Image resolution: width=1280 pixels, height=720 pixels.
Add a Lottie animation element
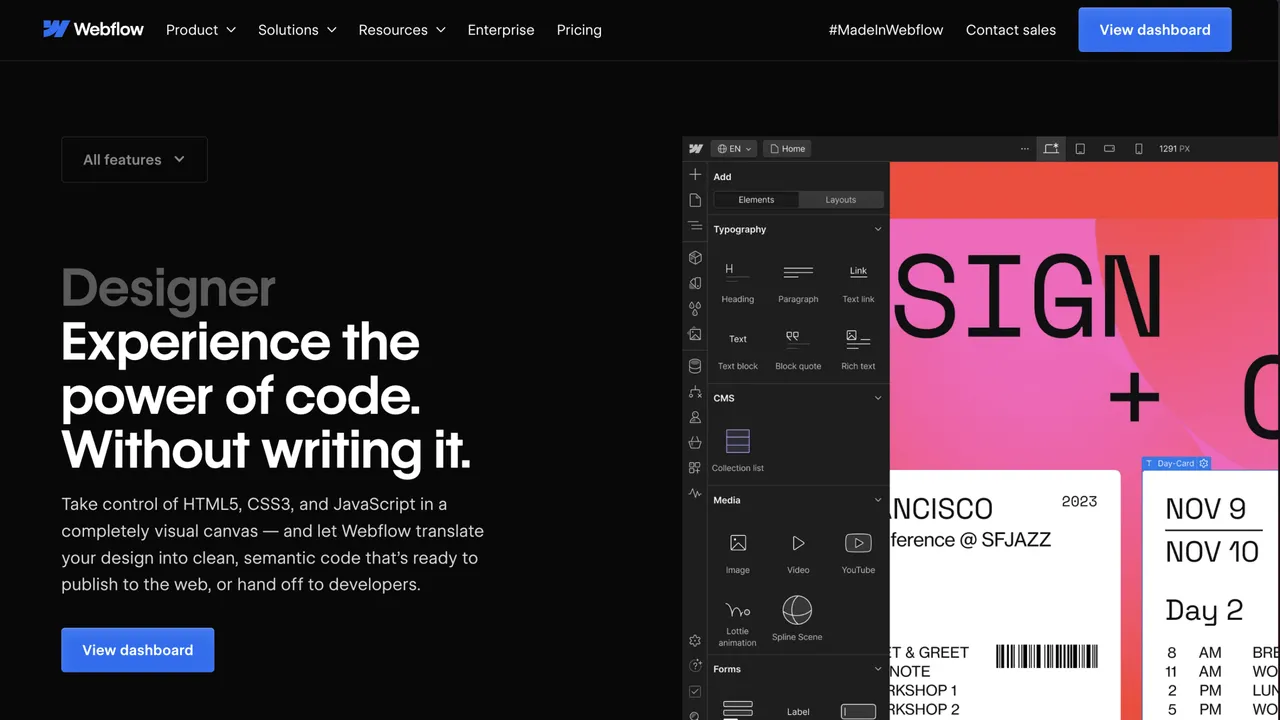point(737,622)
